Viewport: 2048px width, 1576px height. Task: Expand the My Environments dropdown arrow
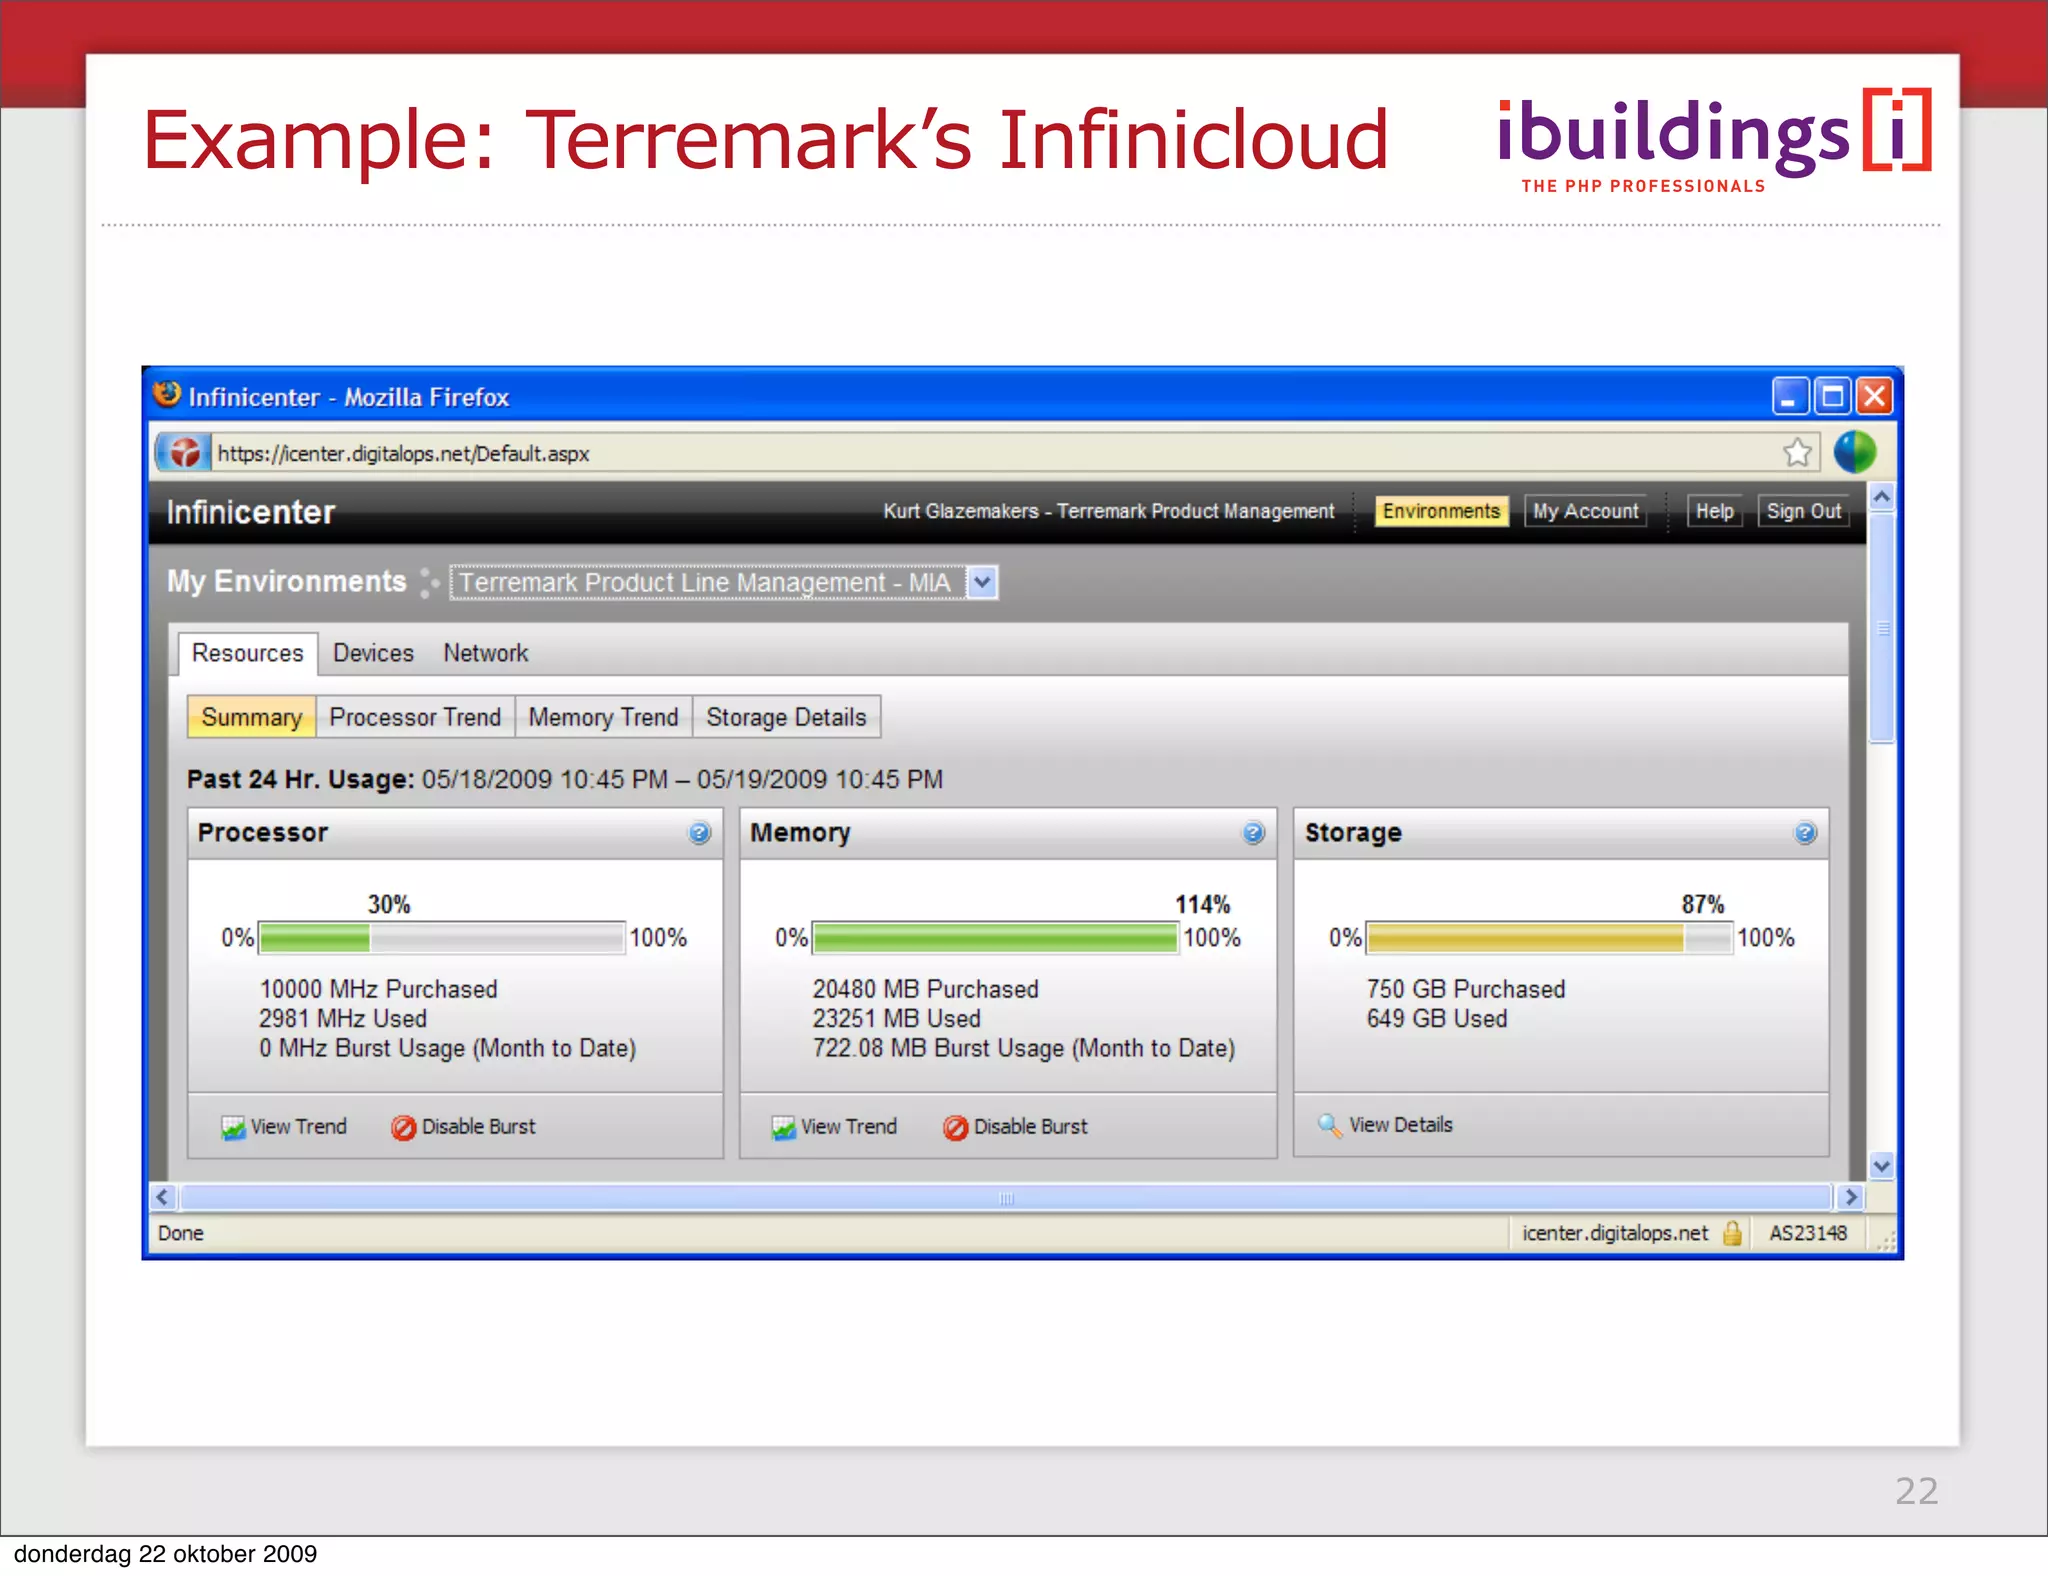[983, 582]
